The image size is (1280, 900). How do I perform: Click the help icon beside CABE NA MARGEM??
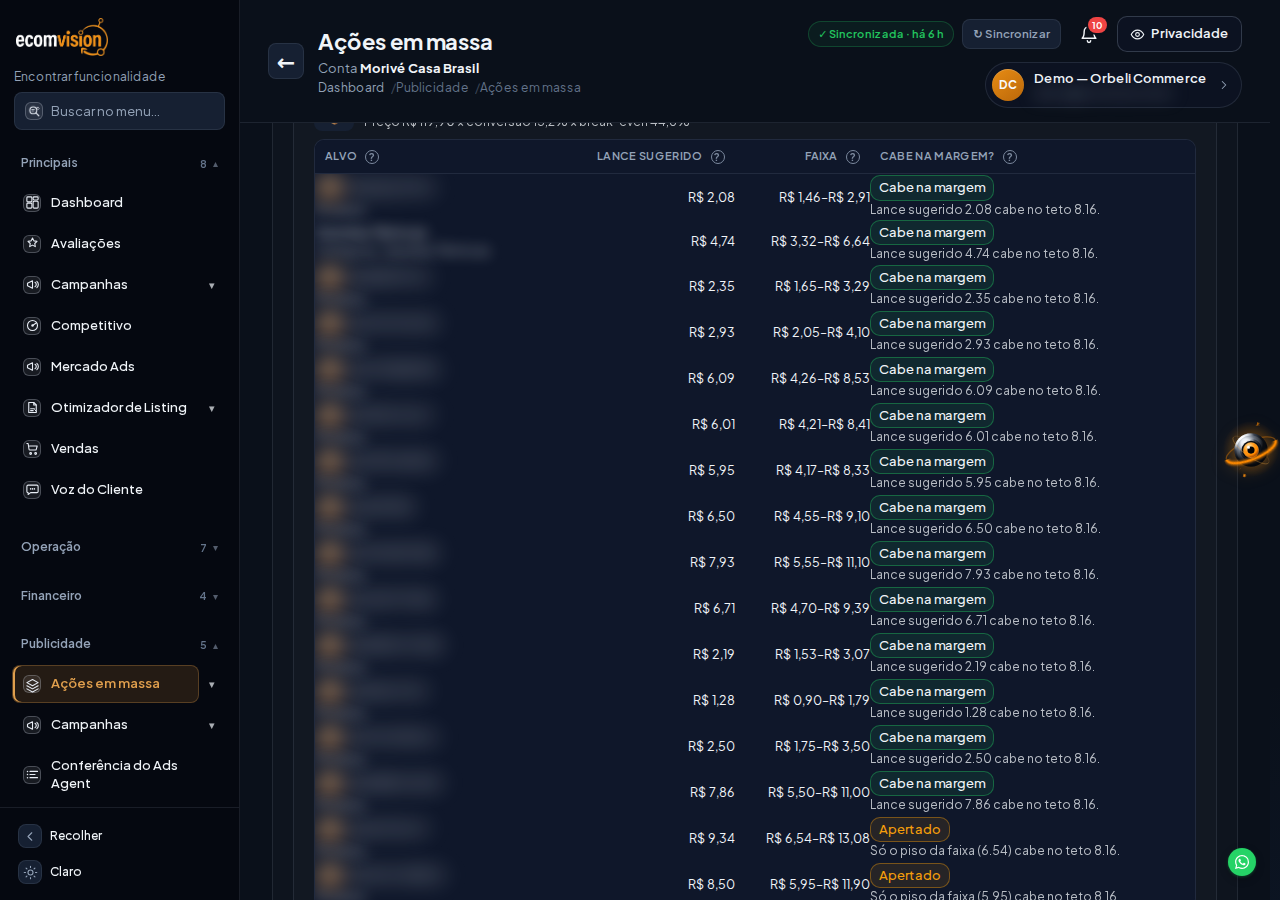tap(1010, 157)
